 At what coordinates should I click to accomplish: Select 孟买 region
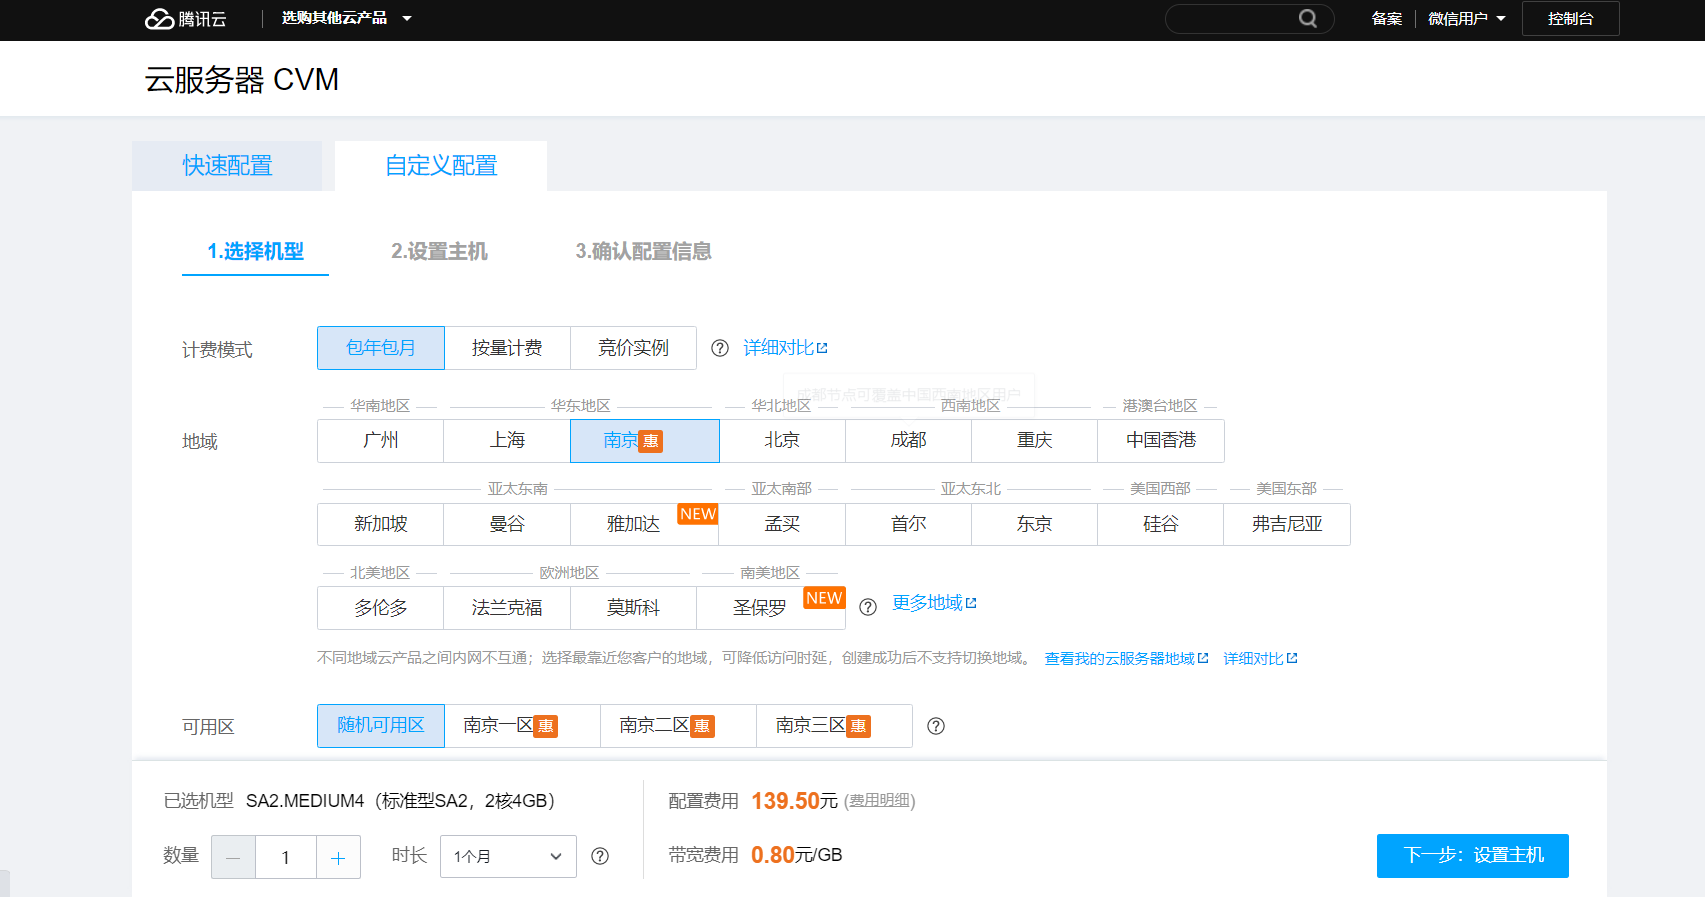point(782,524)
